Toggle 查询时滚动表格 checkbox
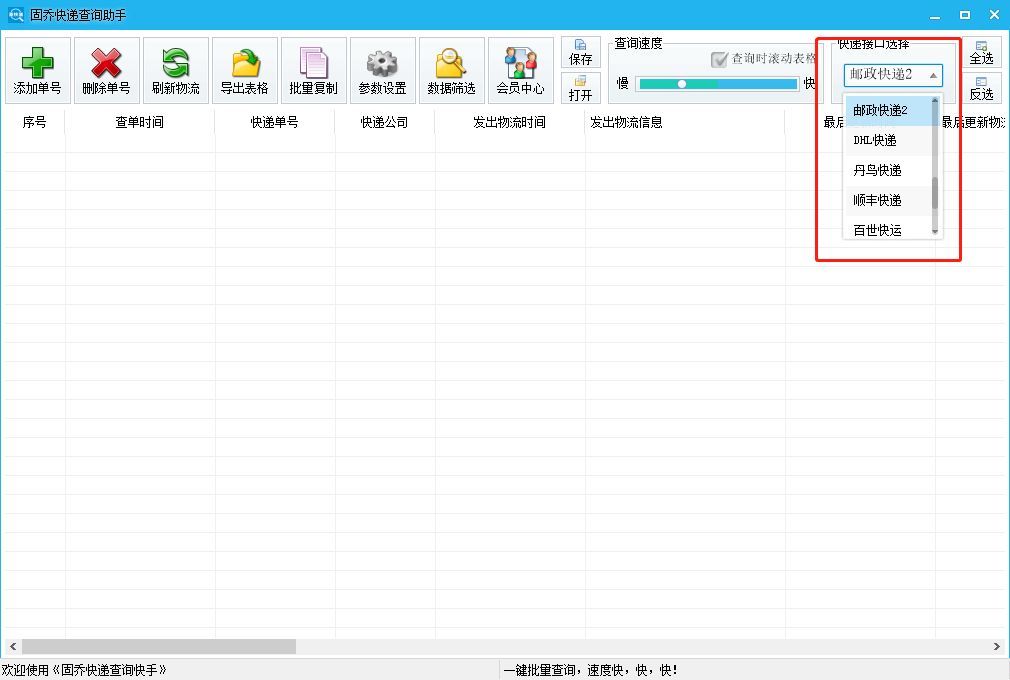1010x680 pixels. [x=719, y=59]
